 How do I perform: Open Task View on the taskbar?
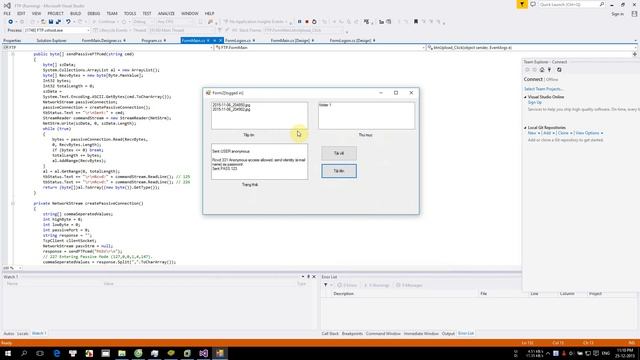(x=40, y=353)
